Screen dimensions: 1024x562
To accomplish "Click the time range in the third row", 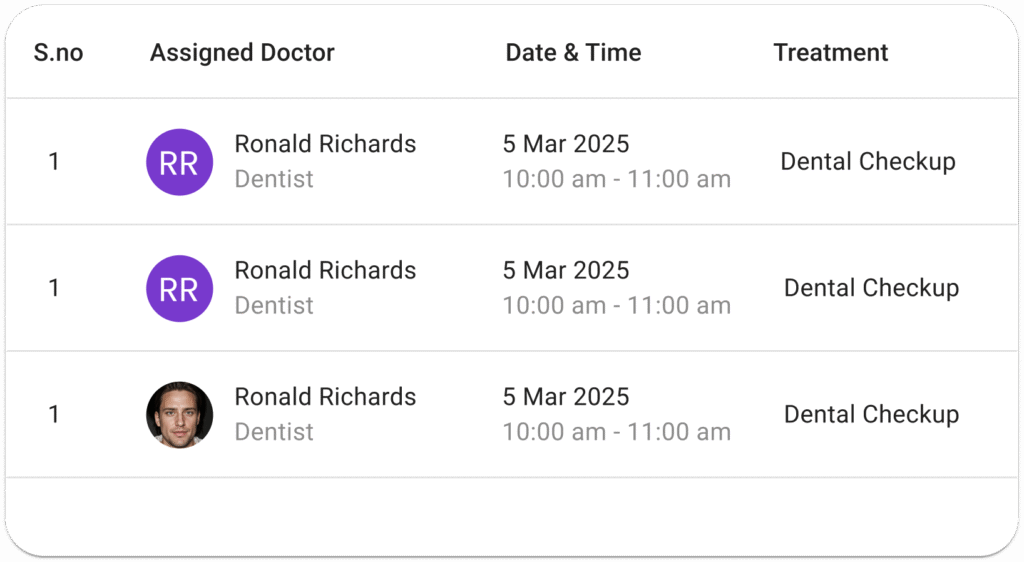I will click(616, 432).
